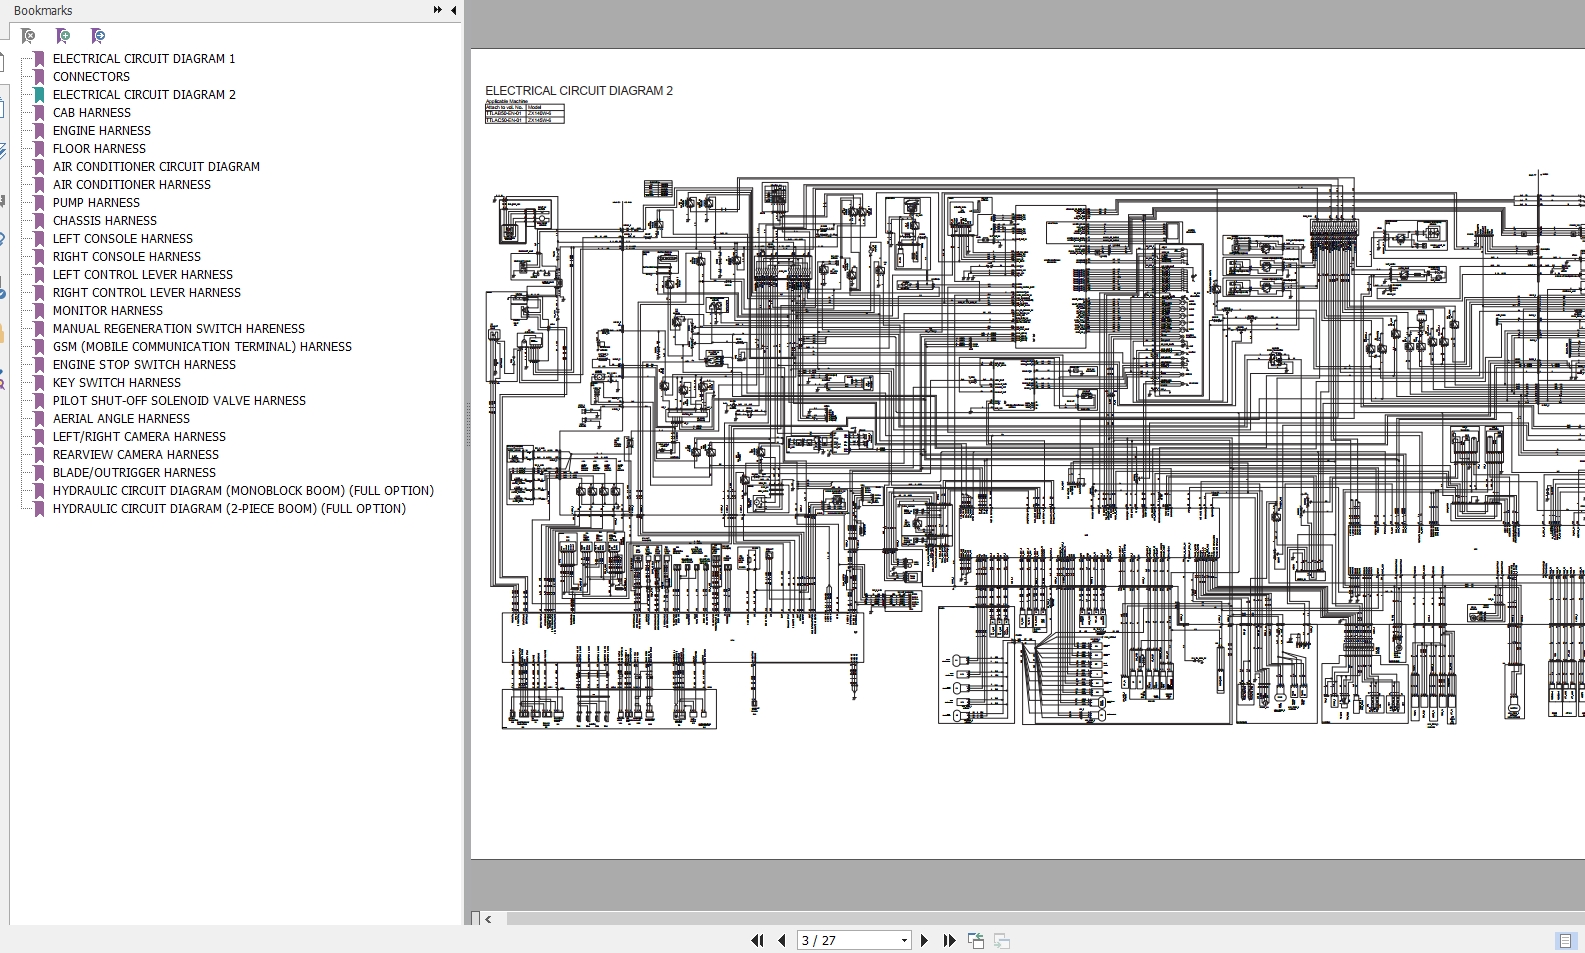Screen dimensions: 1585x953
Task: Open the BLADE/OUTRIGGER HARNESS bookmark
Action: pos(134,472)
